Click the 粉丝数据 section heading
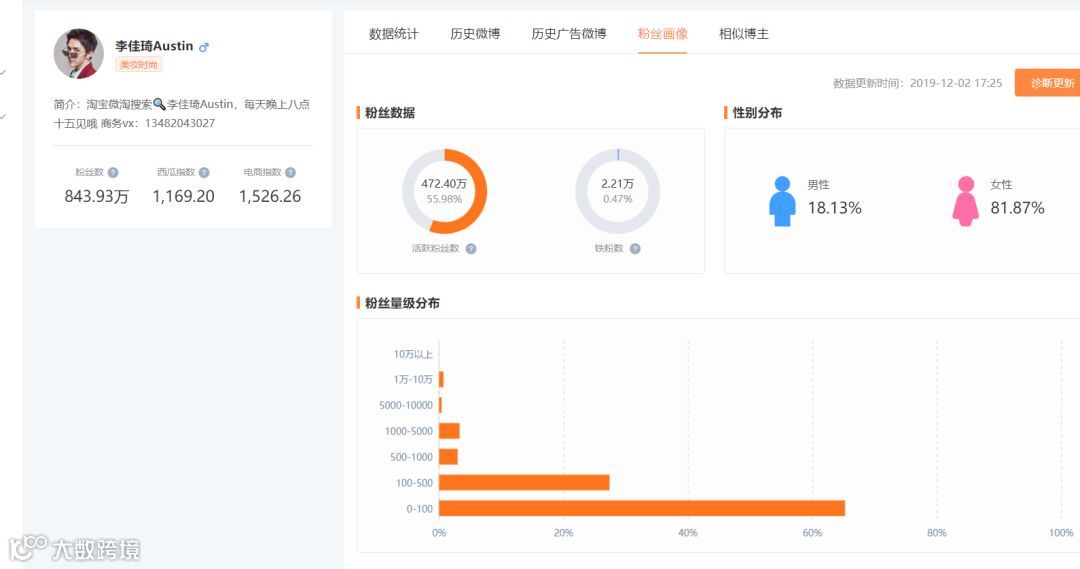The height and width of the screenshot is (569, 1080). [390, 112]
